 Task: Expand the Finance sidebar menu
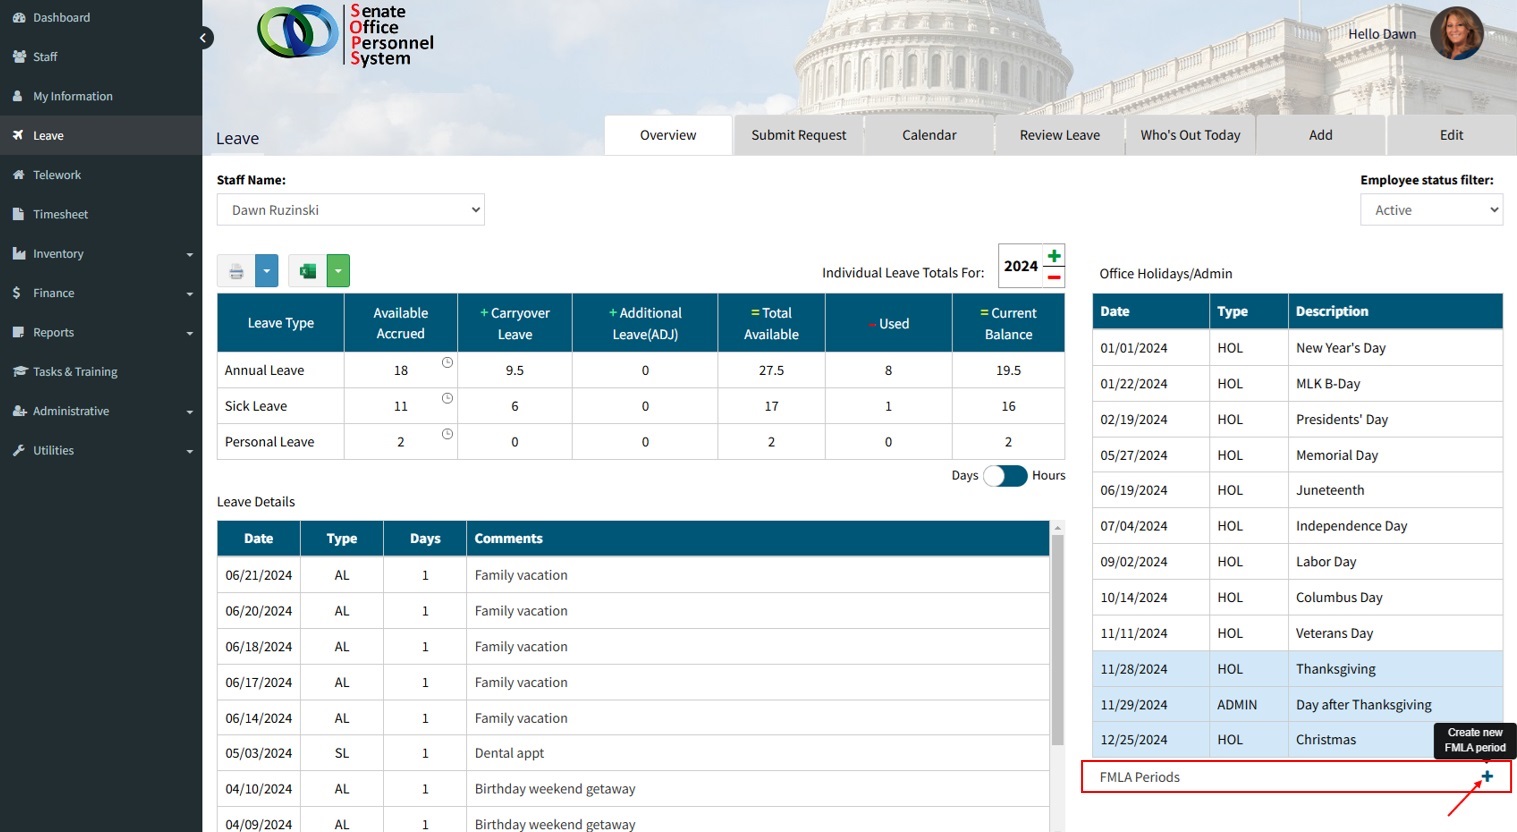point(100,293)
